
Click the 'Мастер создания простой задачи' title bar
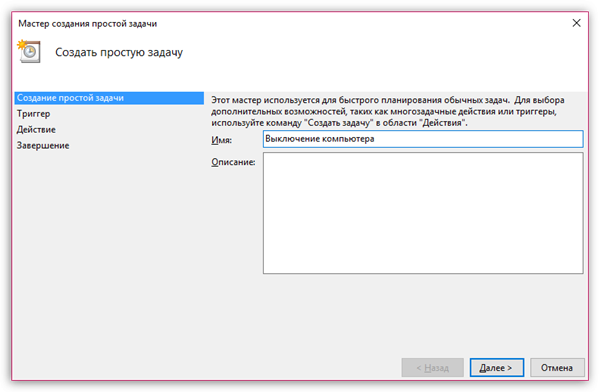88,24
